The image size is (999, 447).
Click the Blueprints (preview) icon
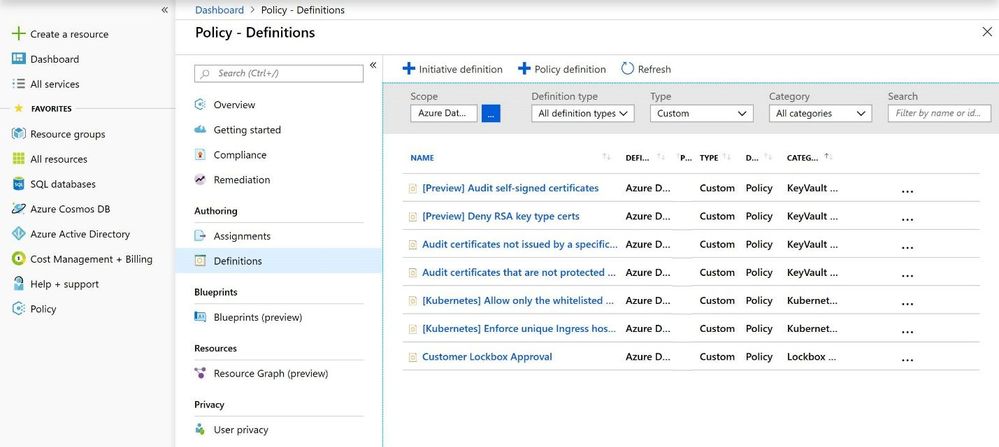click(200, 317)
